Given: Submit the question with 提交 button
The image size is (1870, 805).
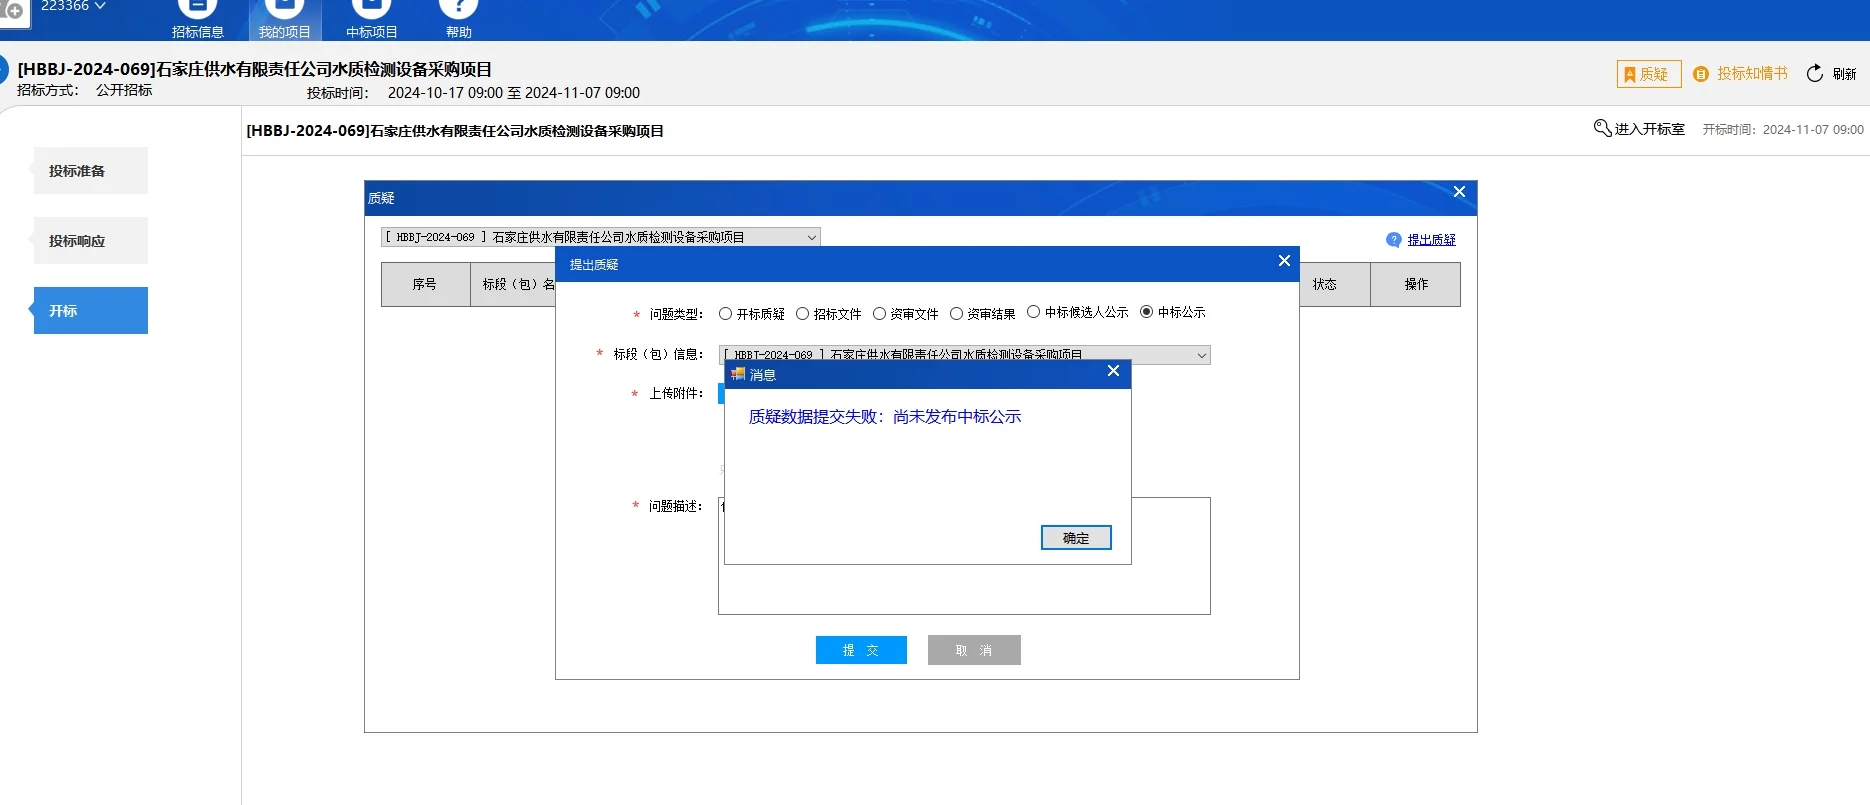Looking at the screenshot, I should 861,650.
